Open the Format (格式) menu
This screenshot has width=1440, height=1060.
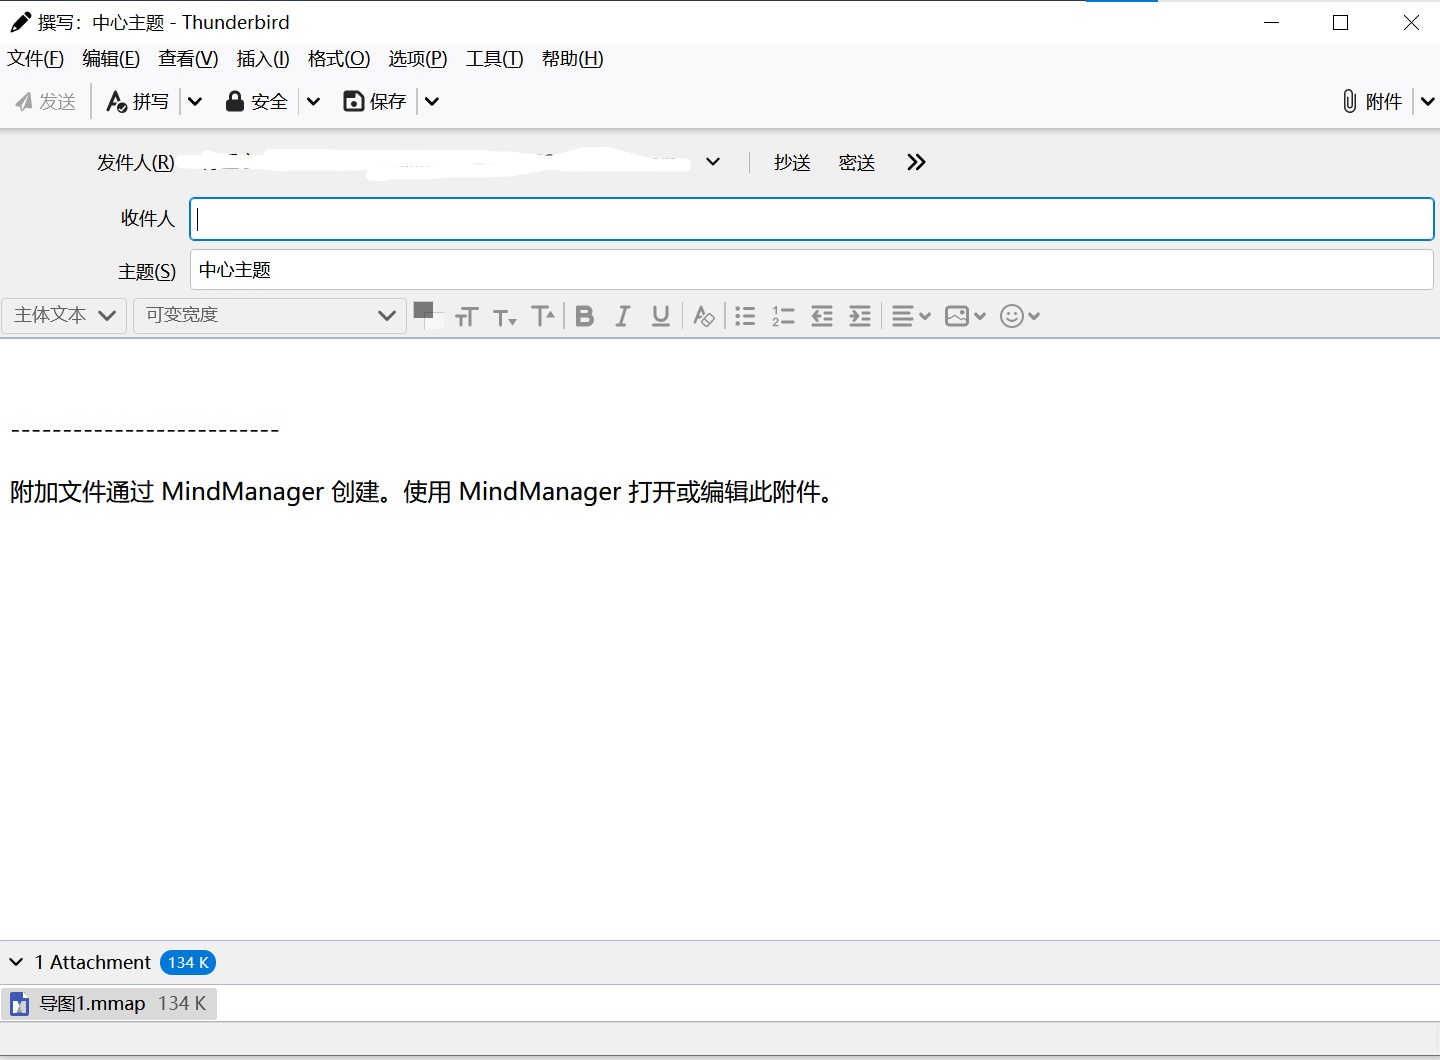(x=339, y=59)
